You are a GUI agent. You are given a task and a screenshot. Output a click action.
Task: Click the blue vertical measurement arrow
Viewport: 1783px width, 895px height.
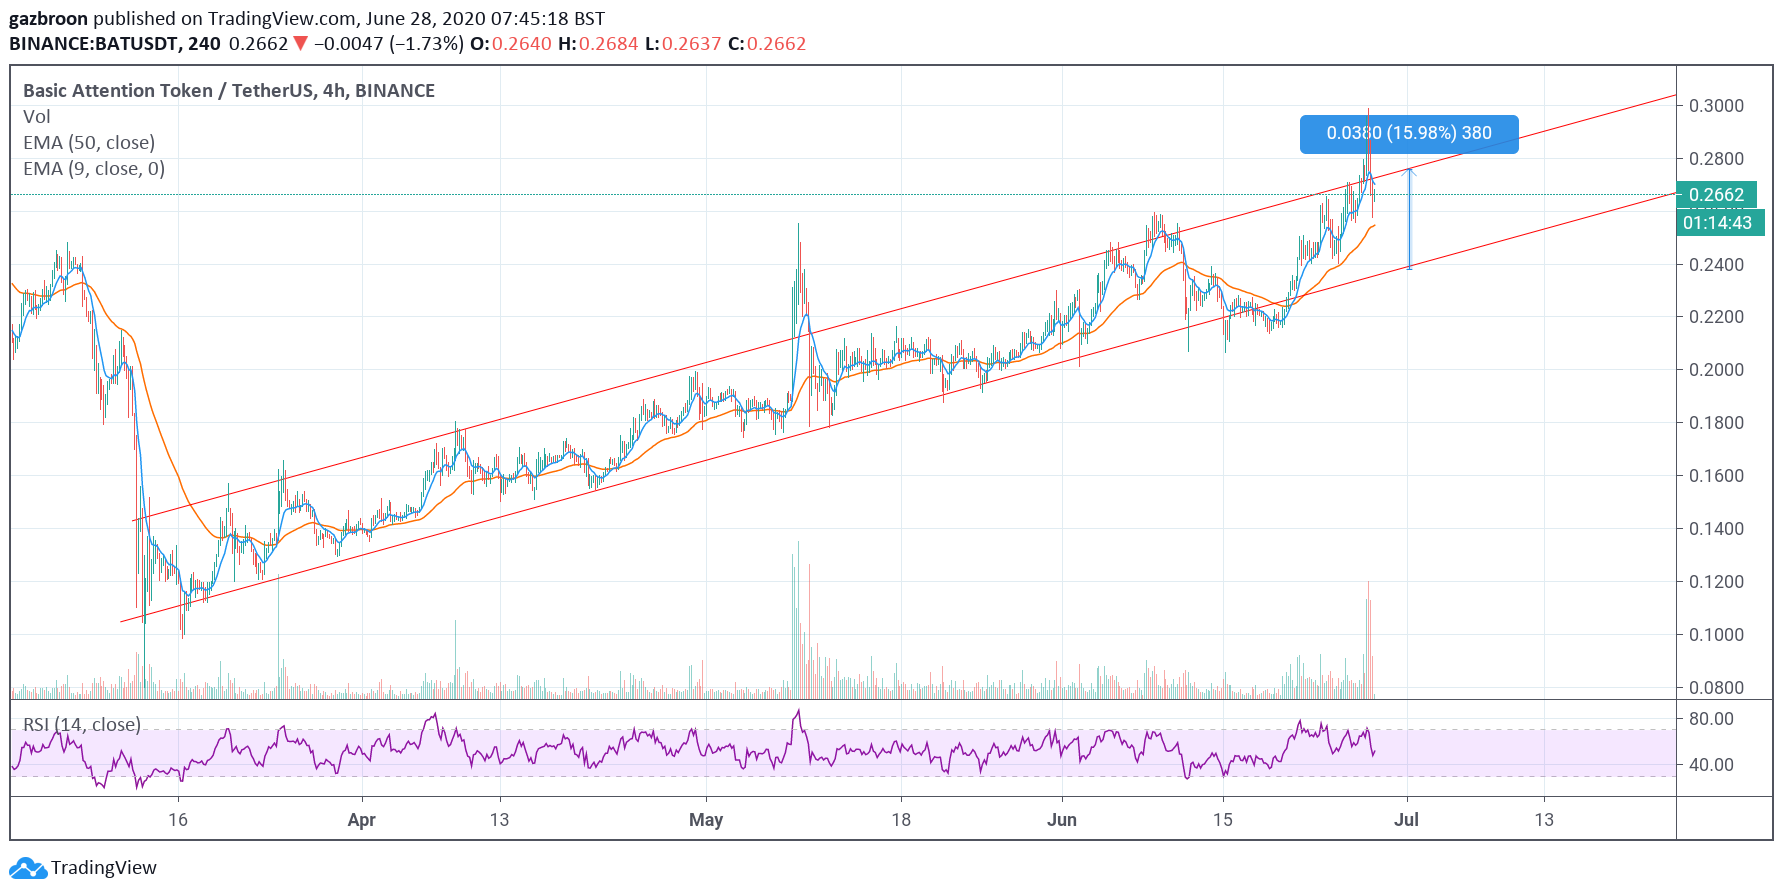pos(1410,218)
